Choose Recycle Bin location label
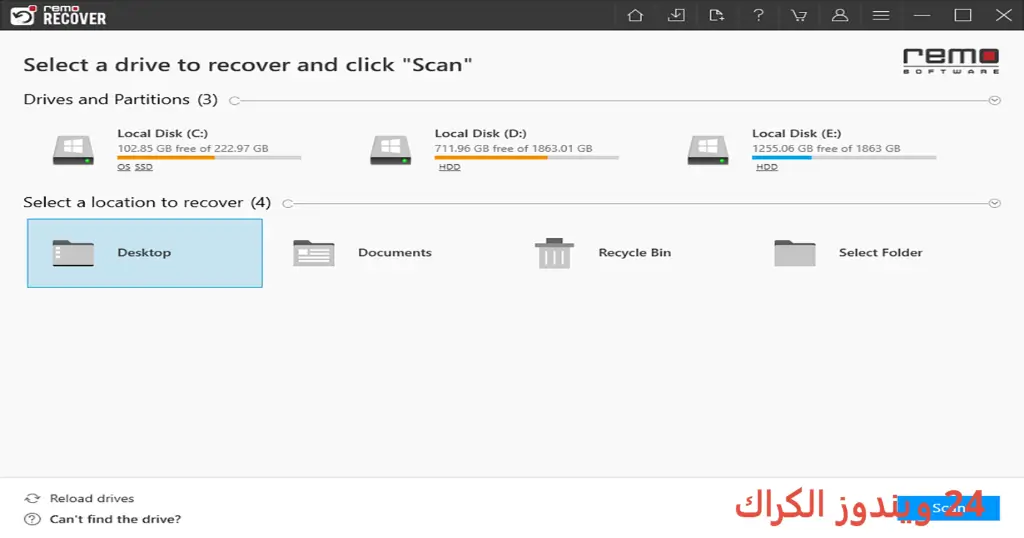1024x538 pixels. [x=635, y=253]
